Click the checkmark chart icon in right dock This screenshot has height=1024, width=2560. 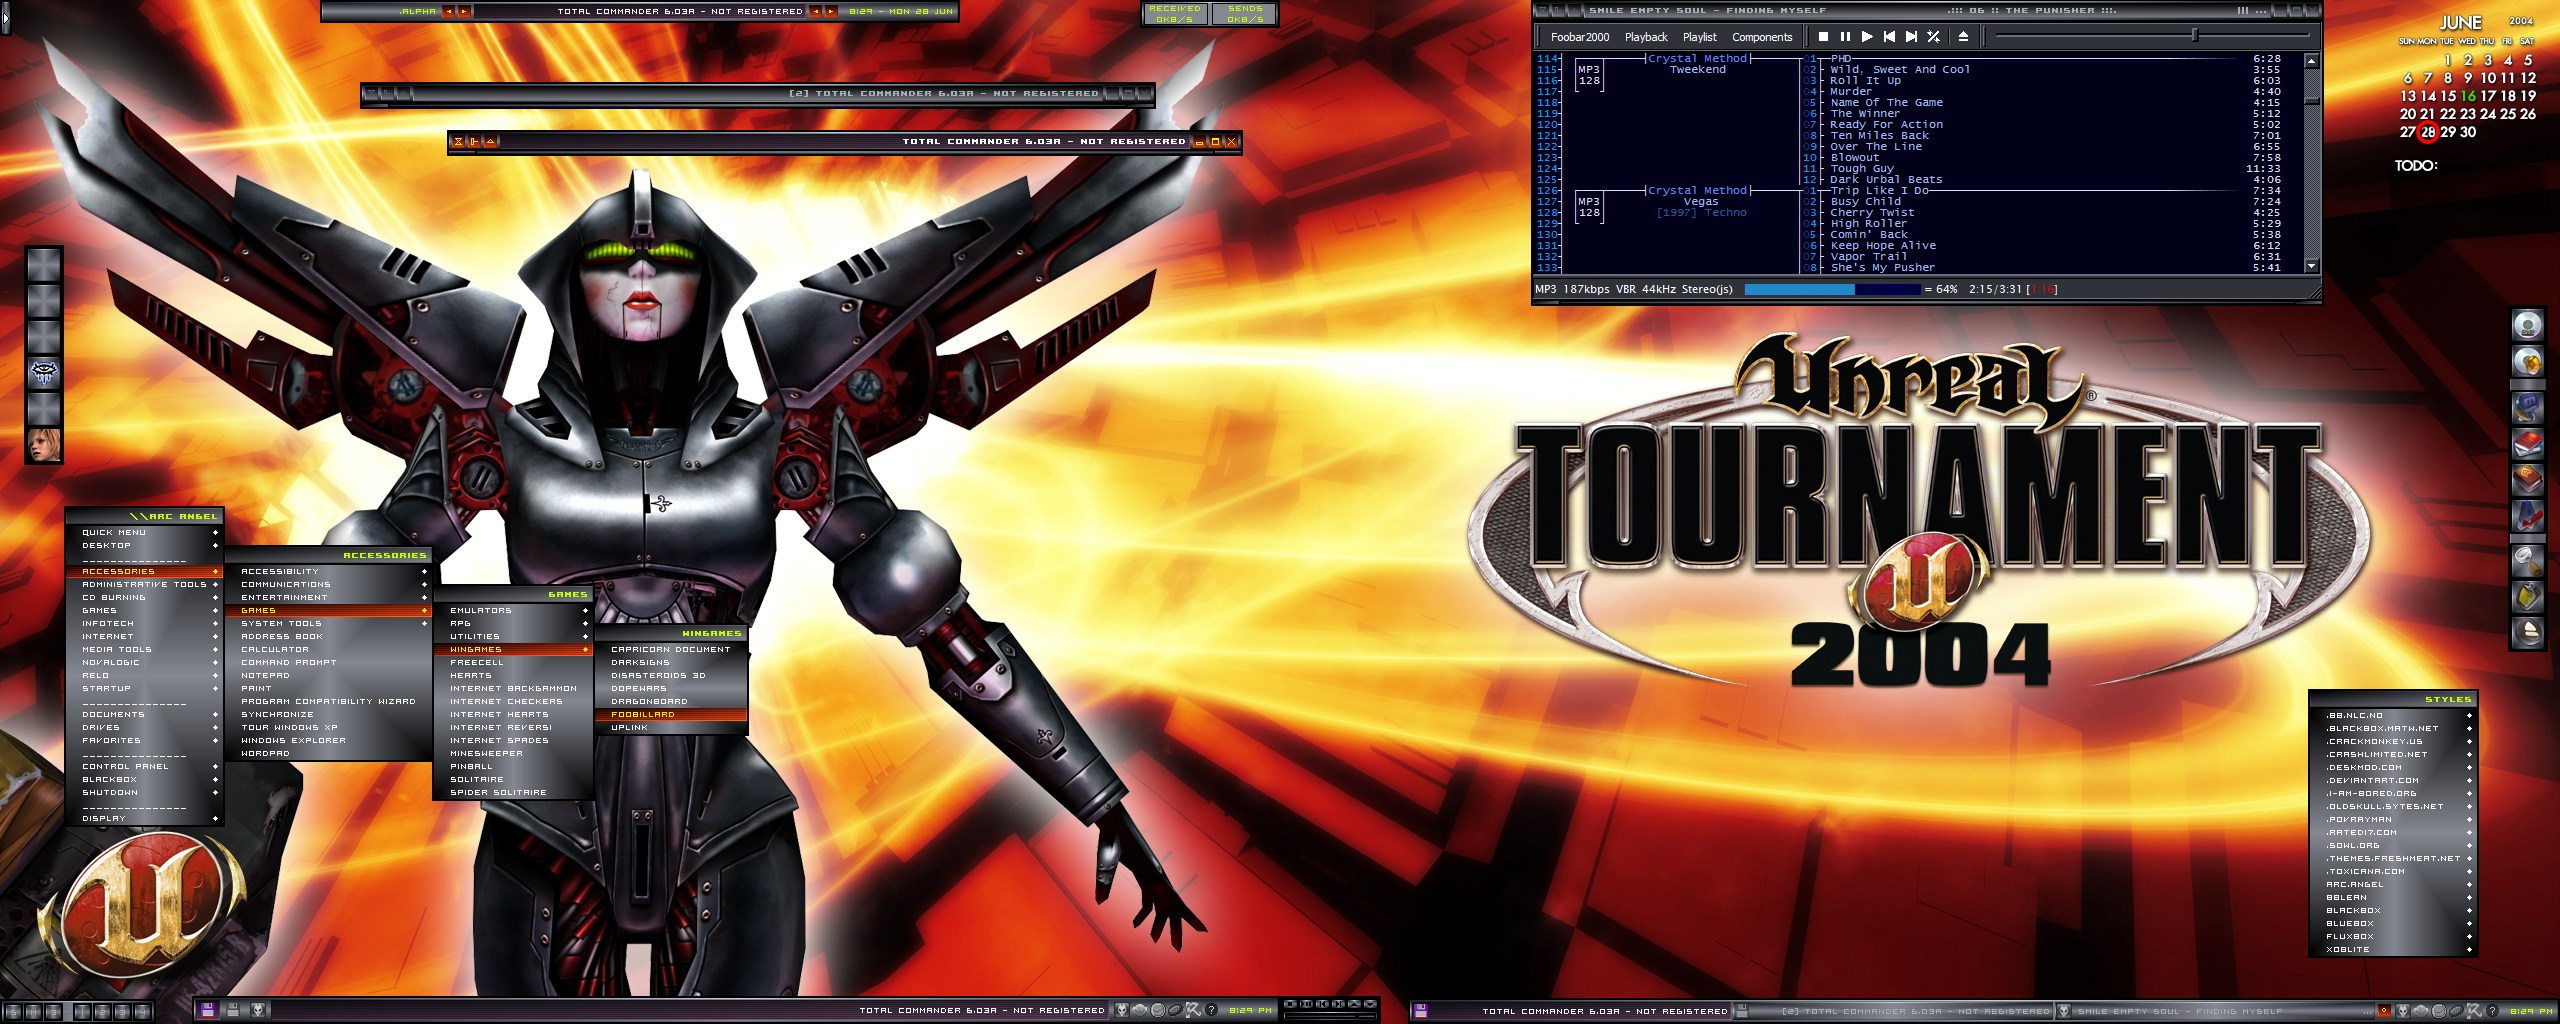[2528, 517]
